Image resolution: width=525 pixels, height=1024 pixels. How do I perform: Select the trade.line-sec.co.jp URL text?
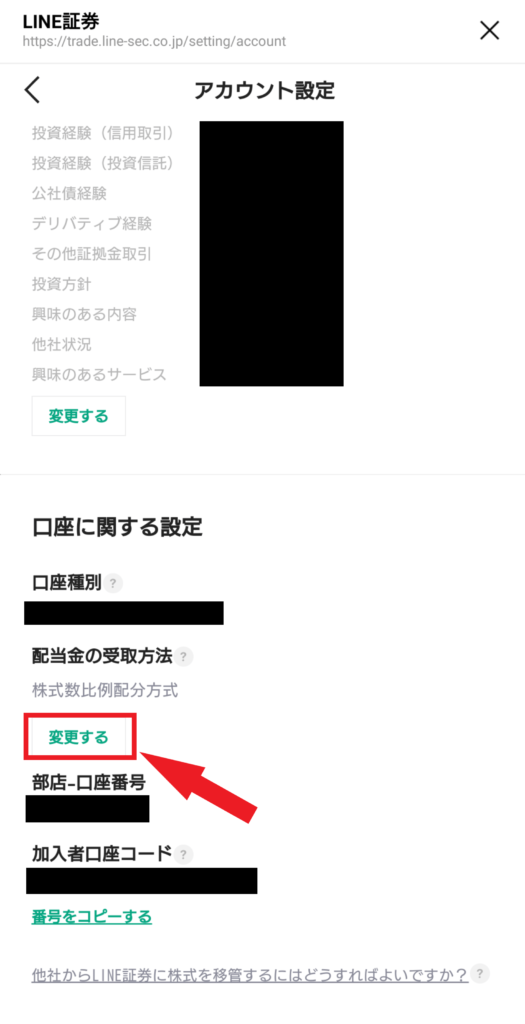pos(154,41)
